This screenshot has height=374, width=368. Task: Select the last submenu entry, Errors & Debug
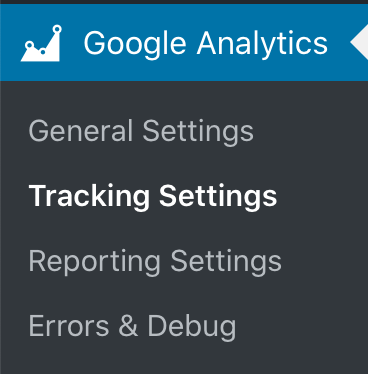(133, 326)
